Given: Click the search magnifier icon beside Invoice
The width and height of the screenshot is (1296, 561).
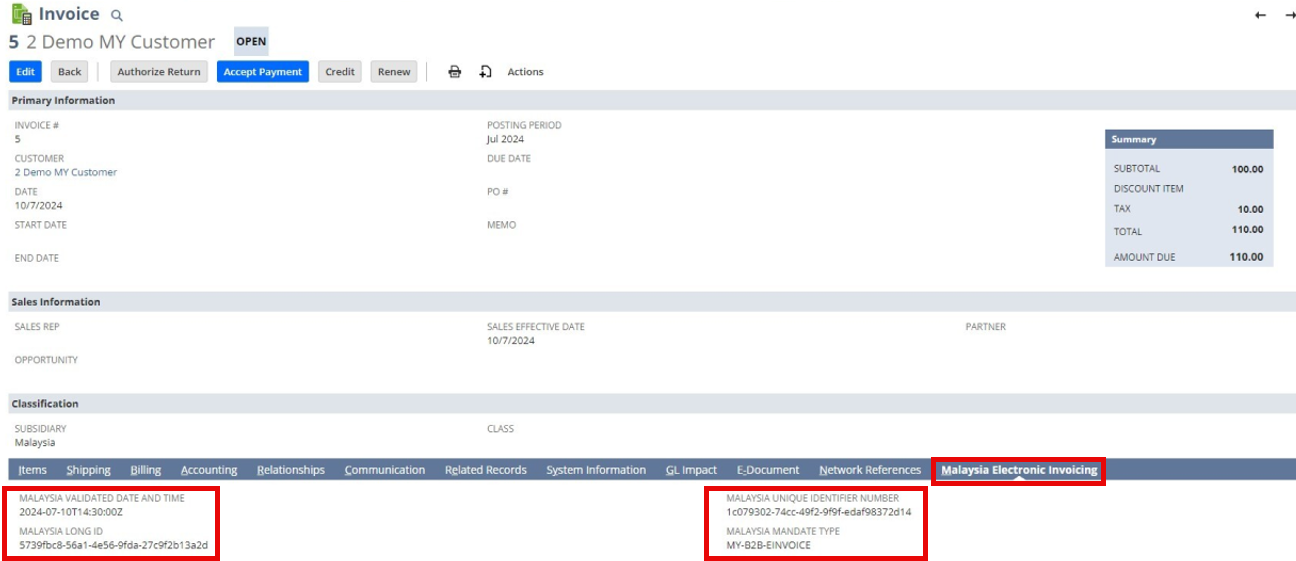Looking at the screenshot, I should tap(117, 16).
